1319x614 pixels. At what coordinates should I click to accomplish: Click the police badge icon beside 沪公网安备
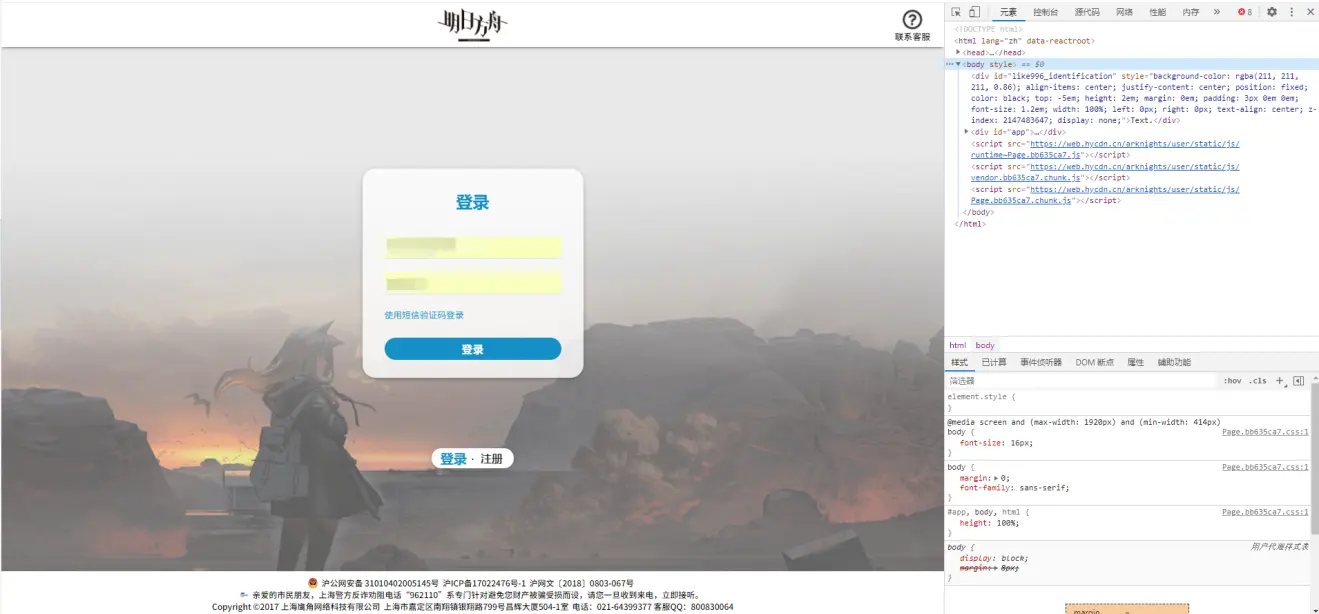(312, 582)
